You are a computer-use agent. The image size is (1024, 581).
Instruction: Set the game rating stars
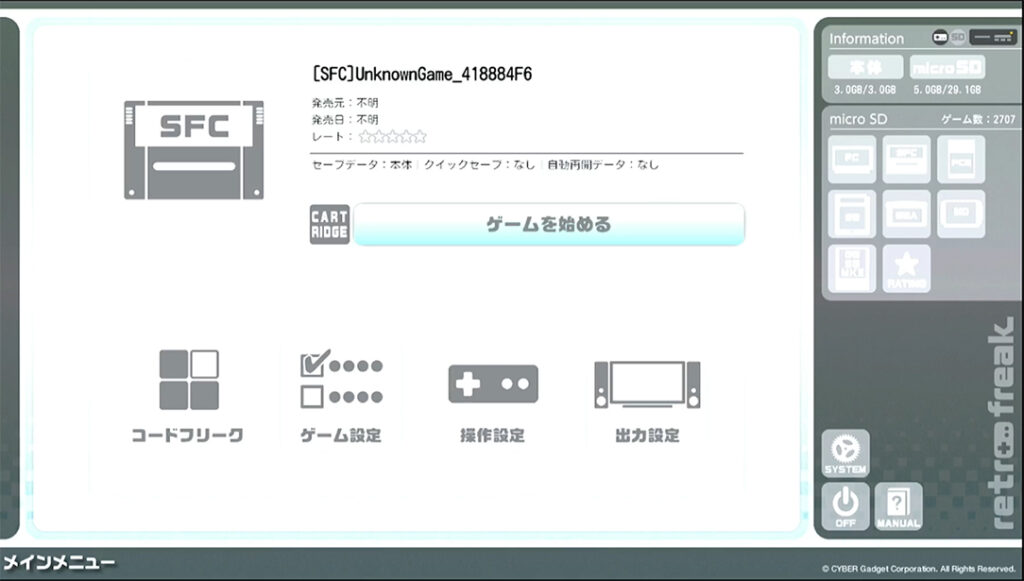click(392, 136)
